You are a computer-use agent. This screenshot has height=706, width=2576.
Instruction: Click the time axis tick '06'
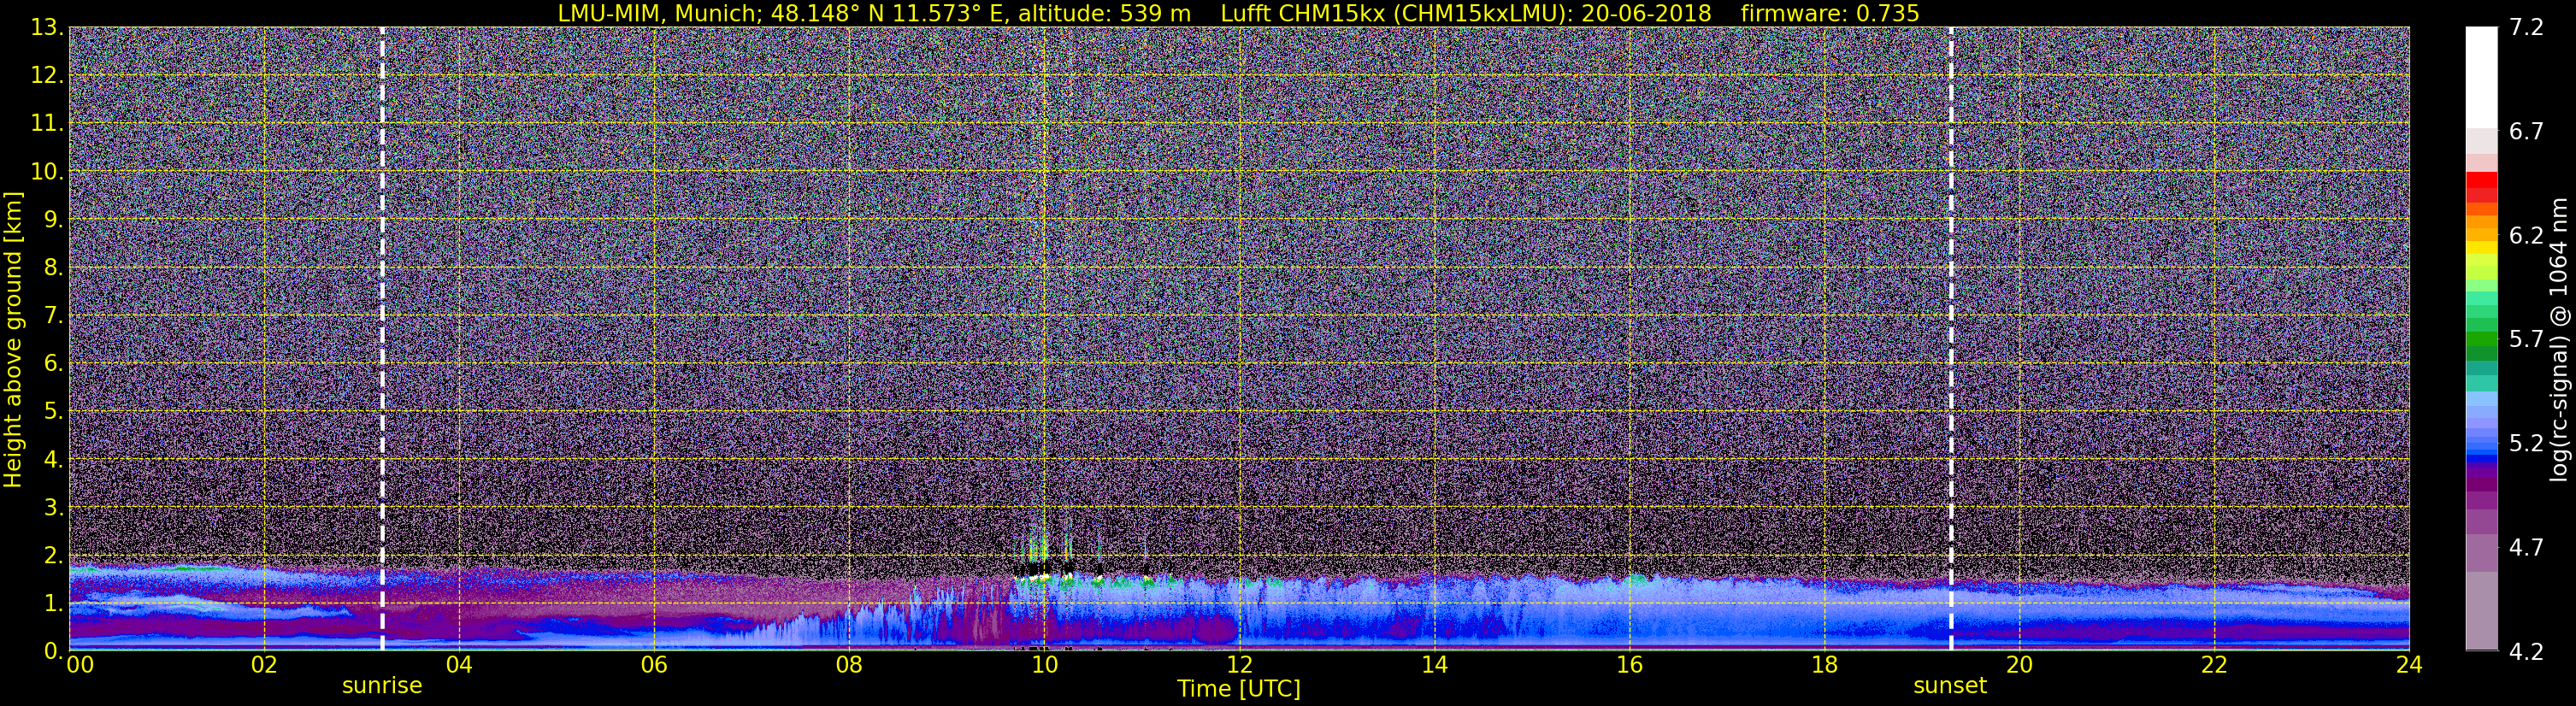(654, 665)
